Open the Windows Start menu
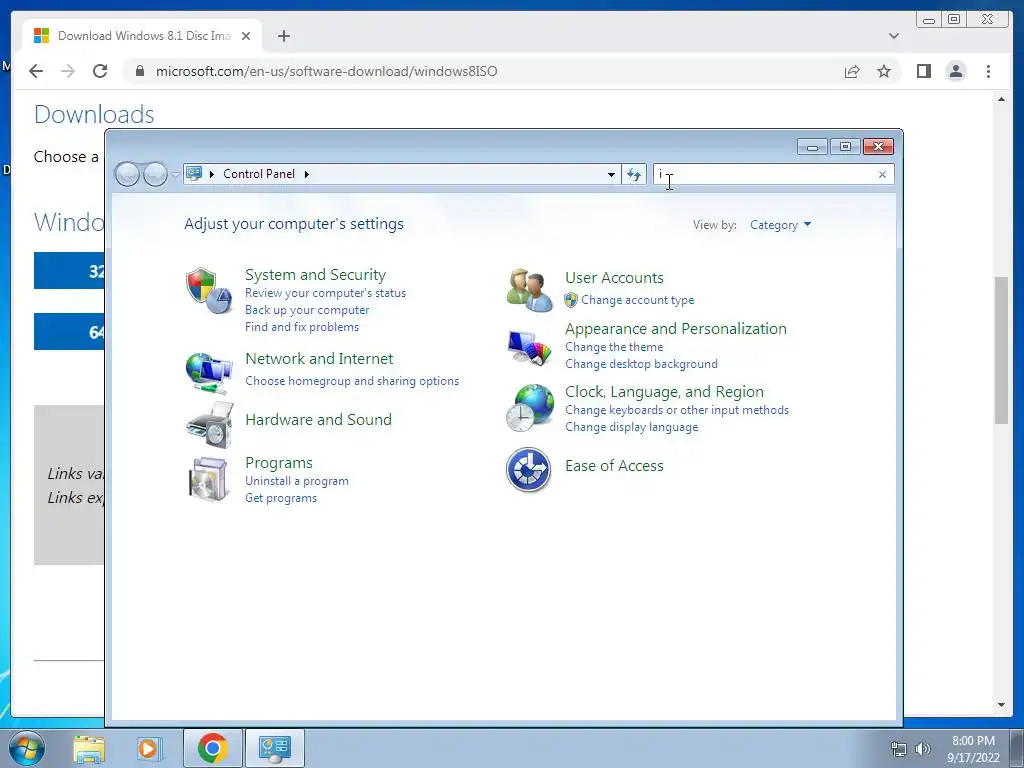 pos(27,748)
